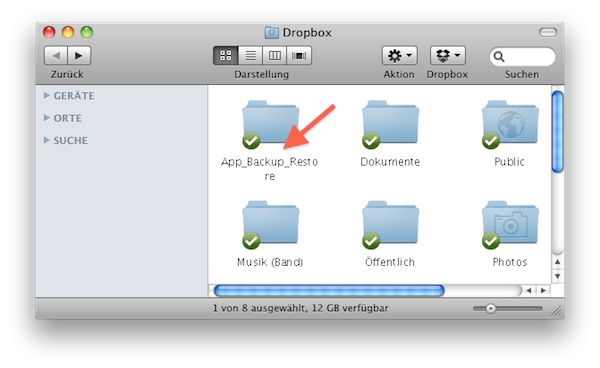Click the Öffentlich folder name label
Screen dimensions: 600x368
click(x=390, y=262)
